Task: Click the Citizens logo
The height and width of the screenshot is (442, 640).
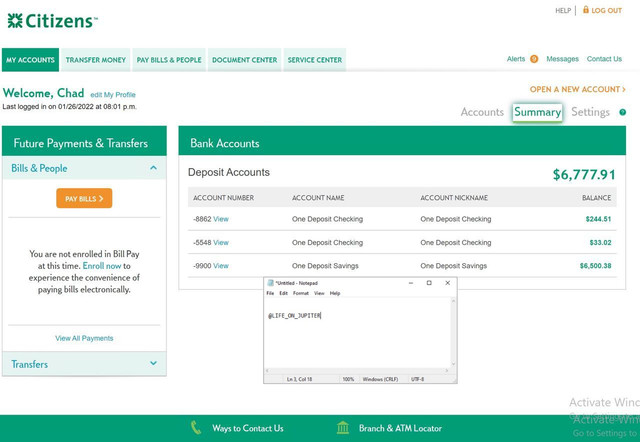Action: [53, 21]
